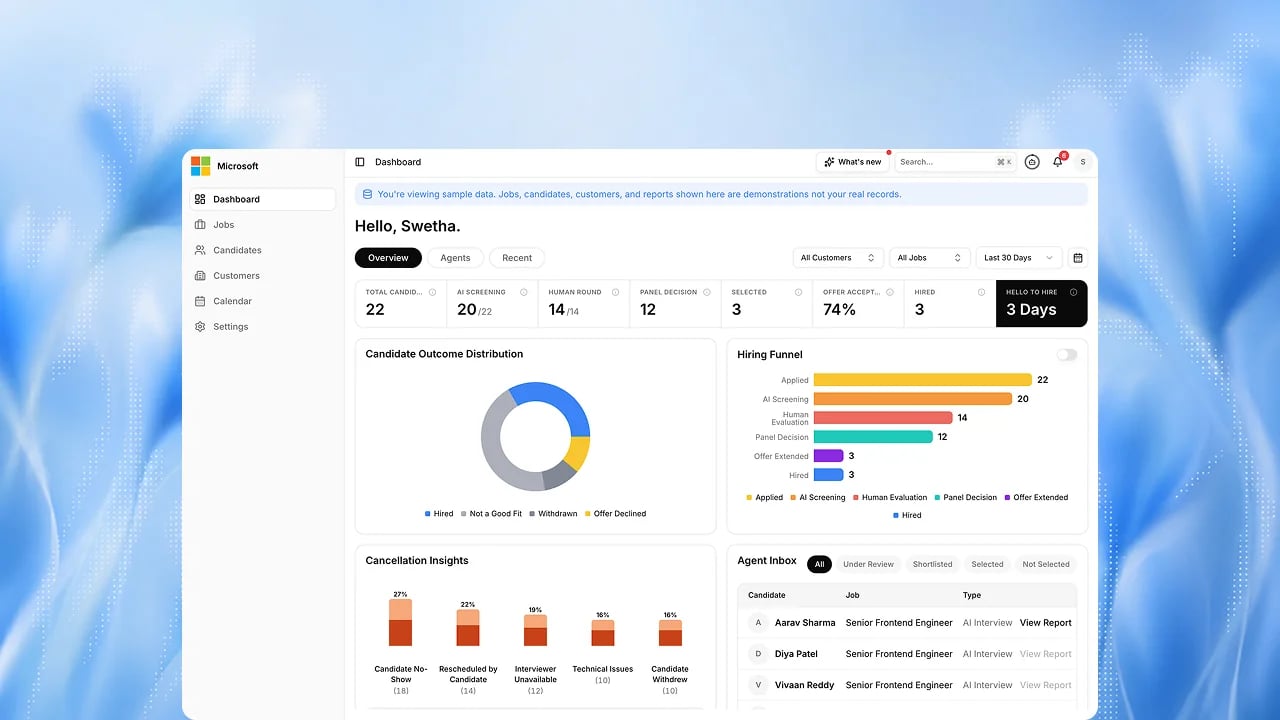Switch to the Agents tab
The height and width of the screenshot is (720, 1280).
455,258
